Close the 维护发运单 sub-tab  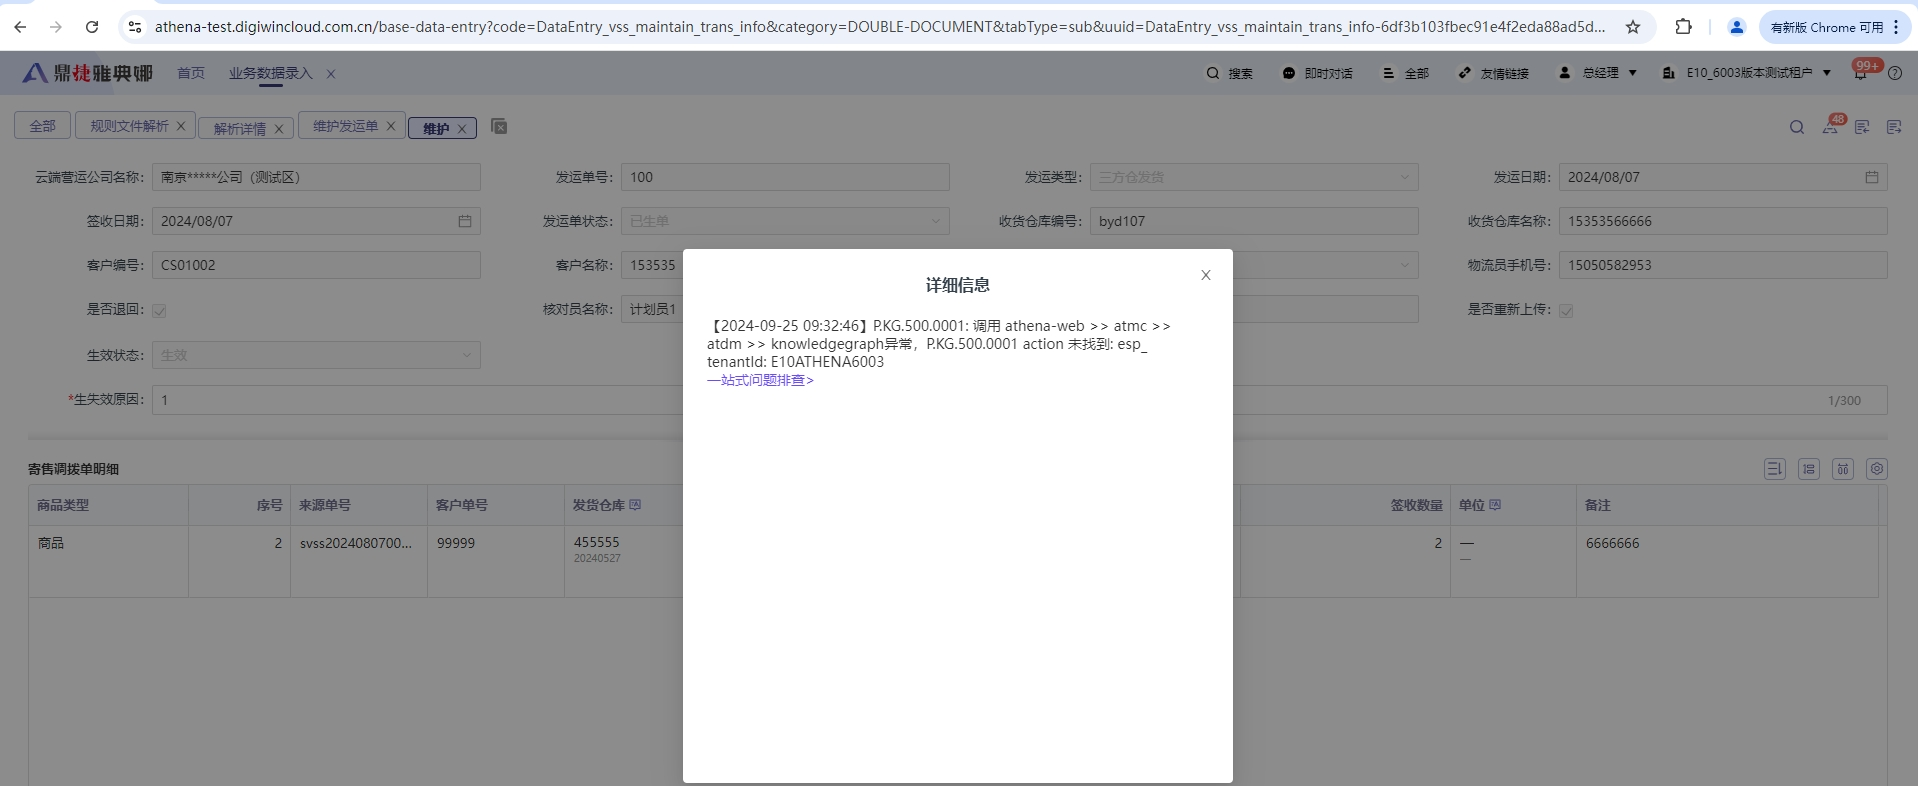click(x=391, y=126)
